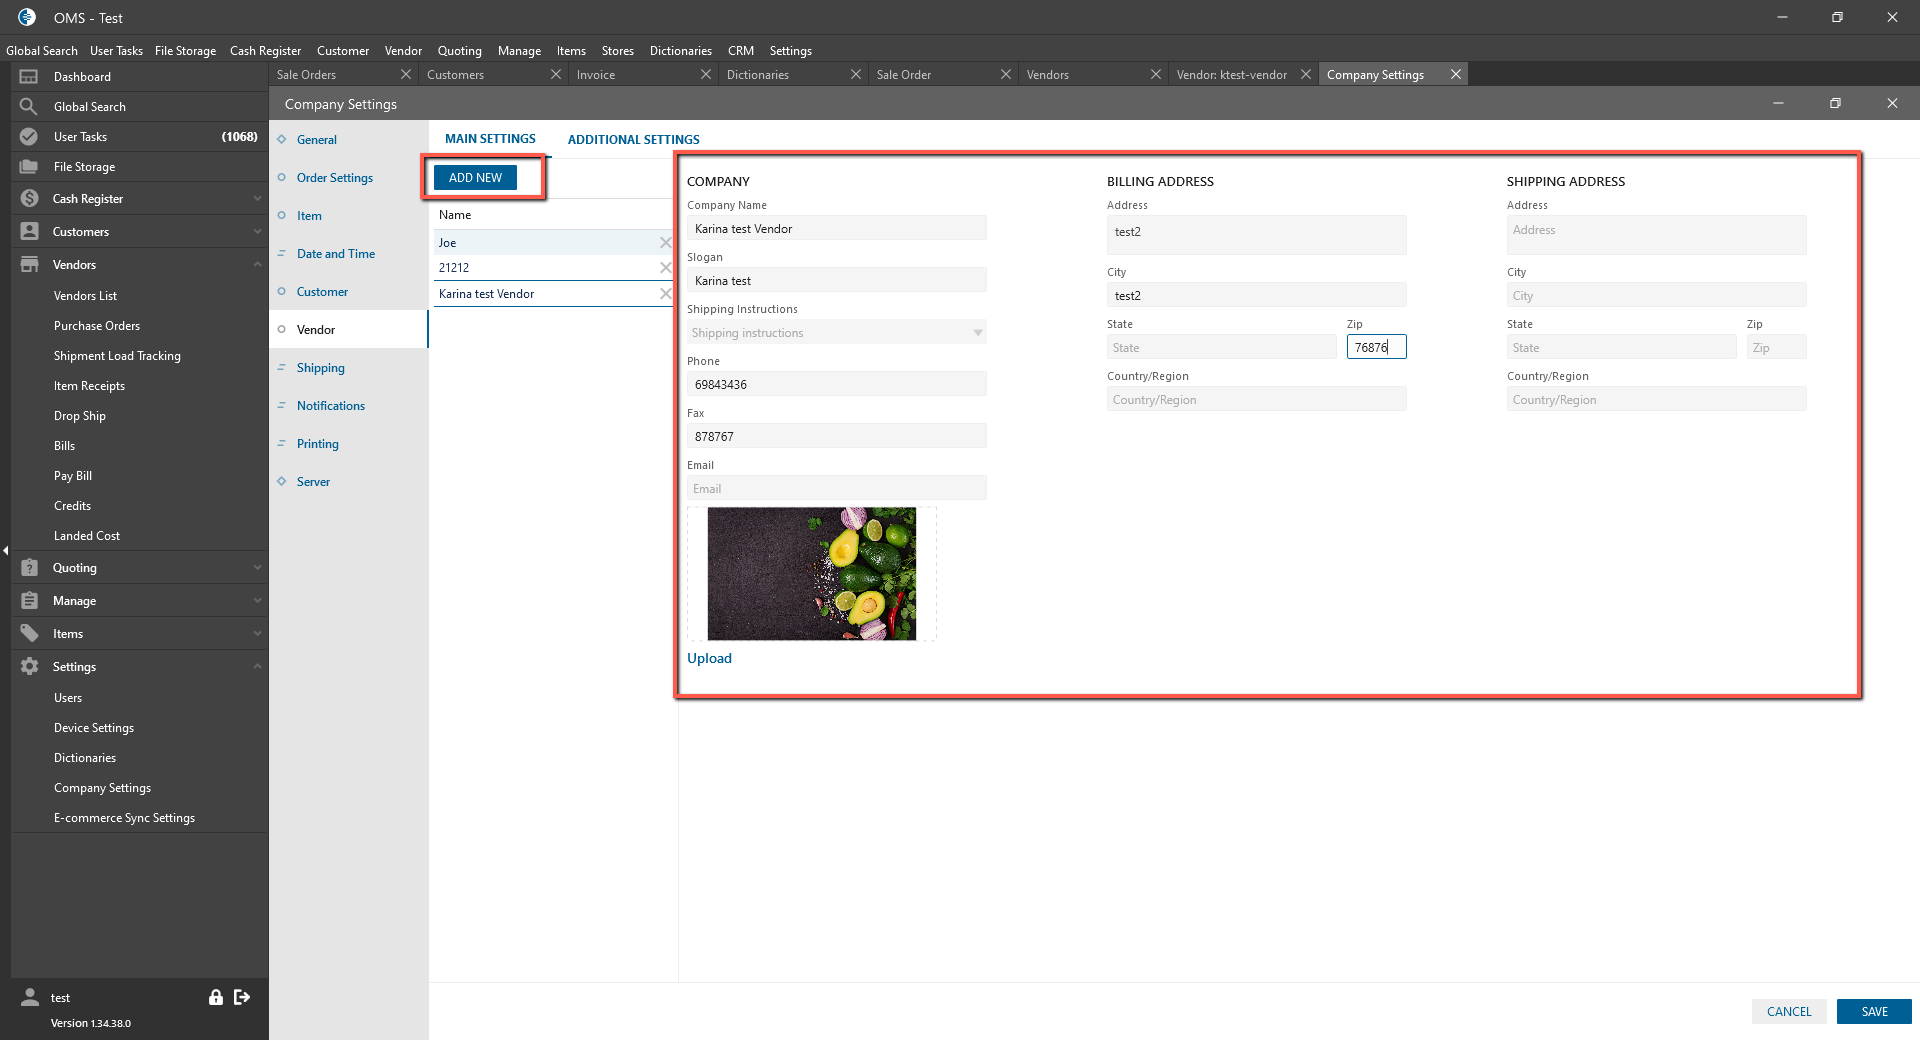Click the File Storage folder icon
The image size is (1920, 1040).
[29, 167]
